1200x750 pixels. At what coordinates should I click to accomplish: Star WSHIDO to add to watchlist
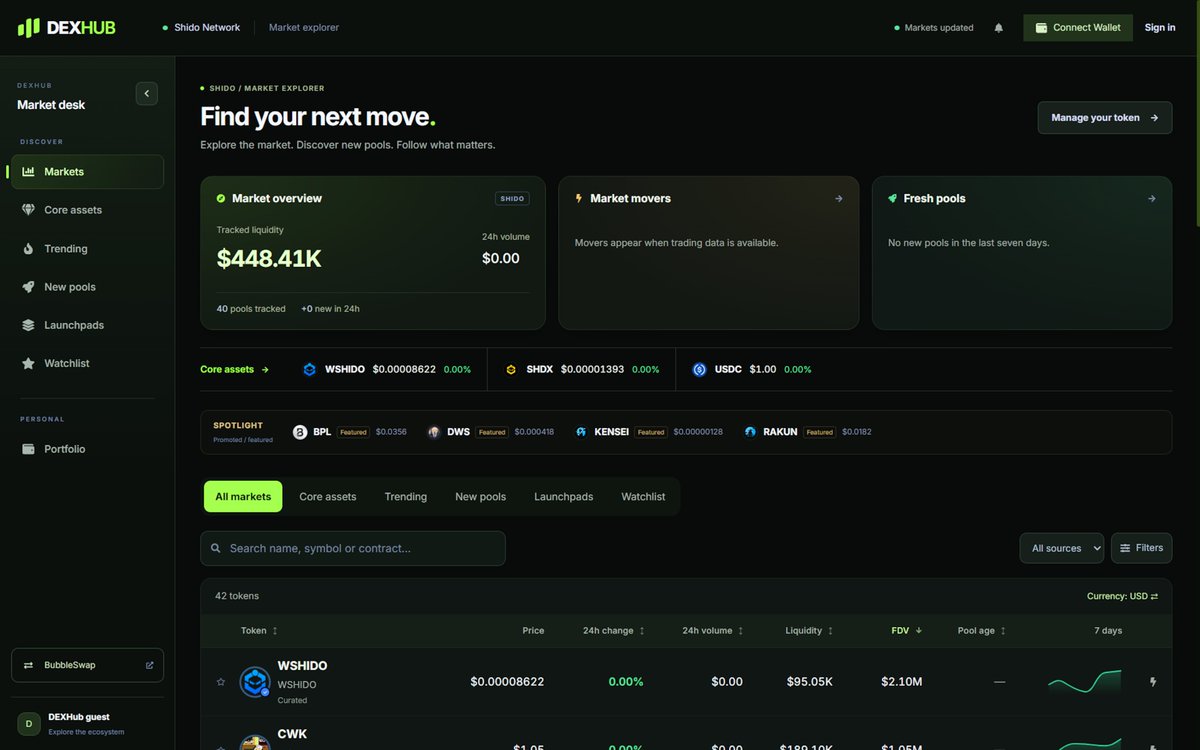[x=221, y=682]
